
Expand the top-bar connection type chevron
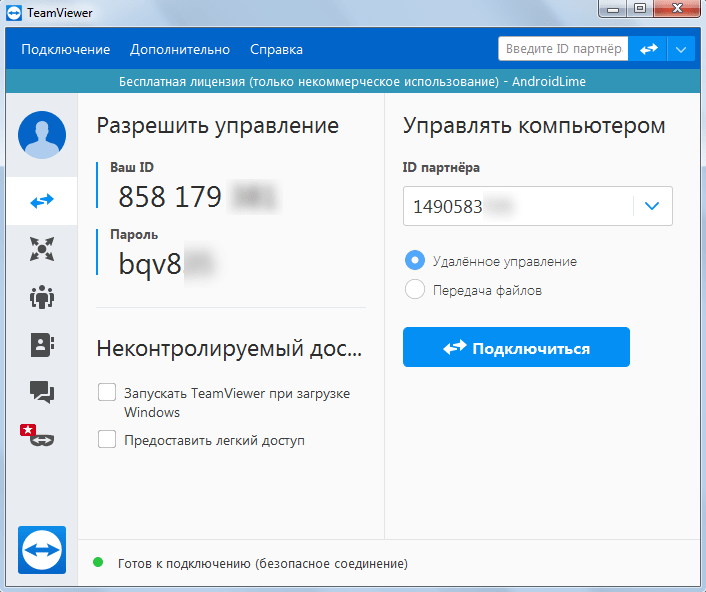point(681,49)
